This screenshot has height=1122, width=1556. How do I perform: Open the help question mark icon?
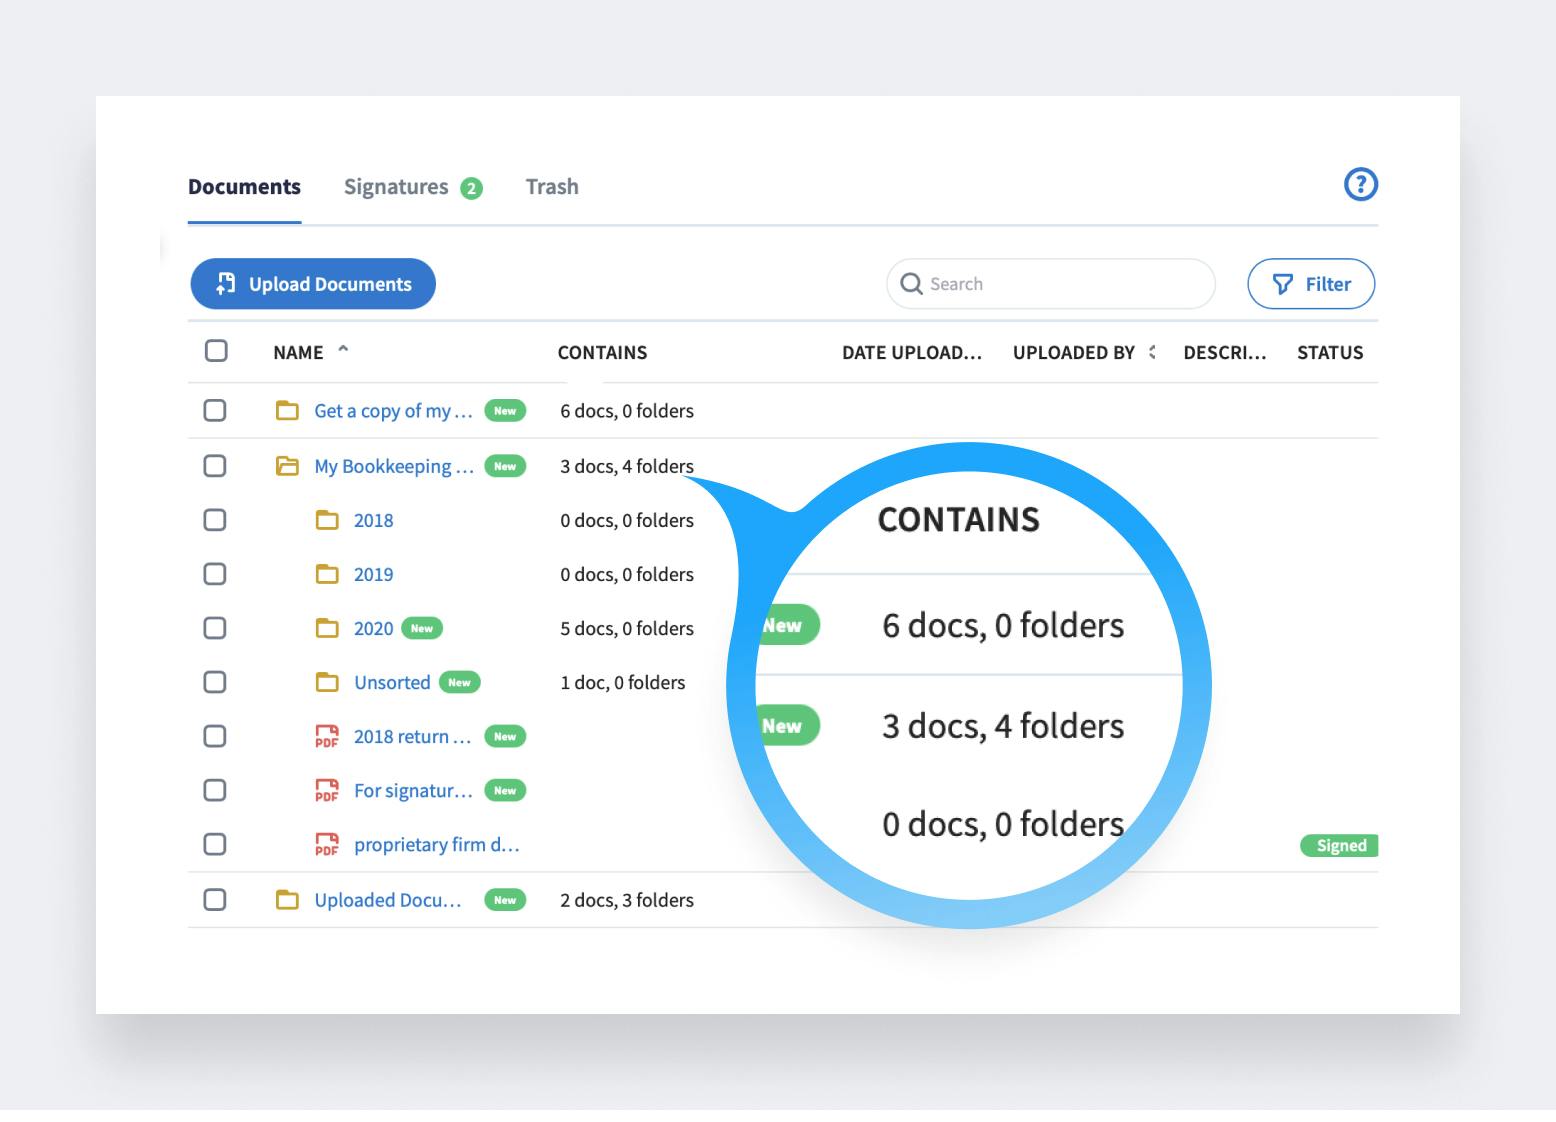point(1360,185)
